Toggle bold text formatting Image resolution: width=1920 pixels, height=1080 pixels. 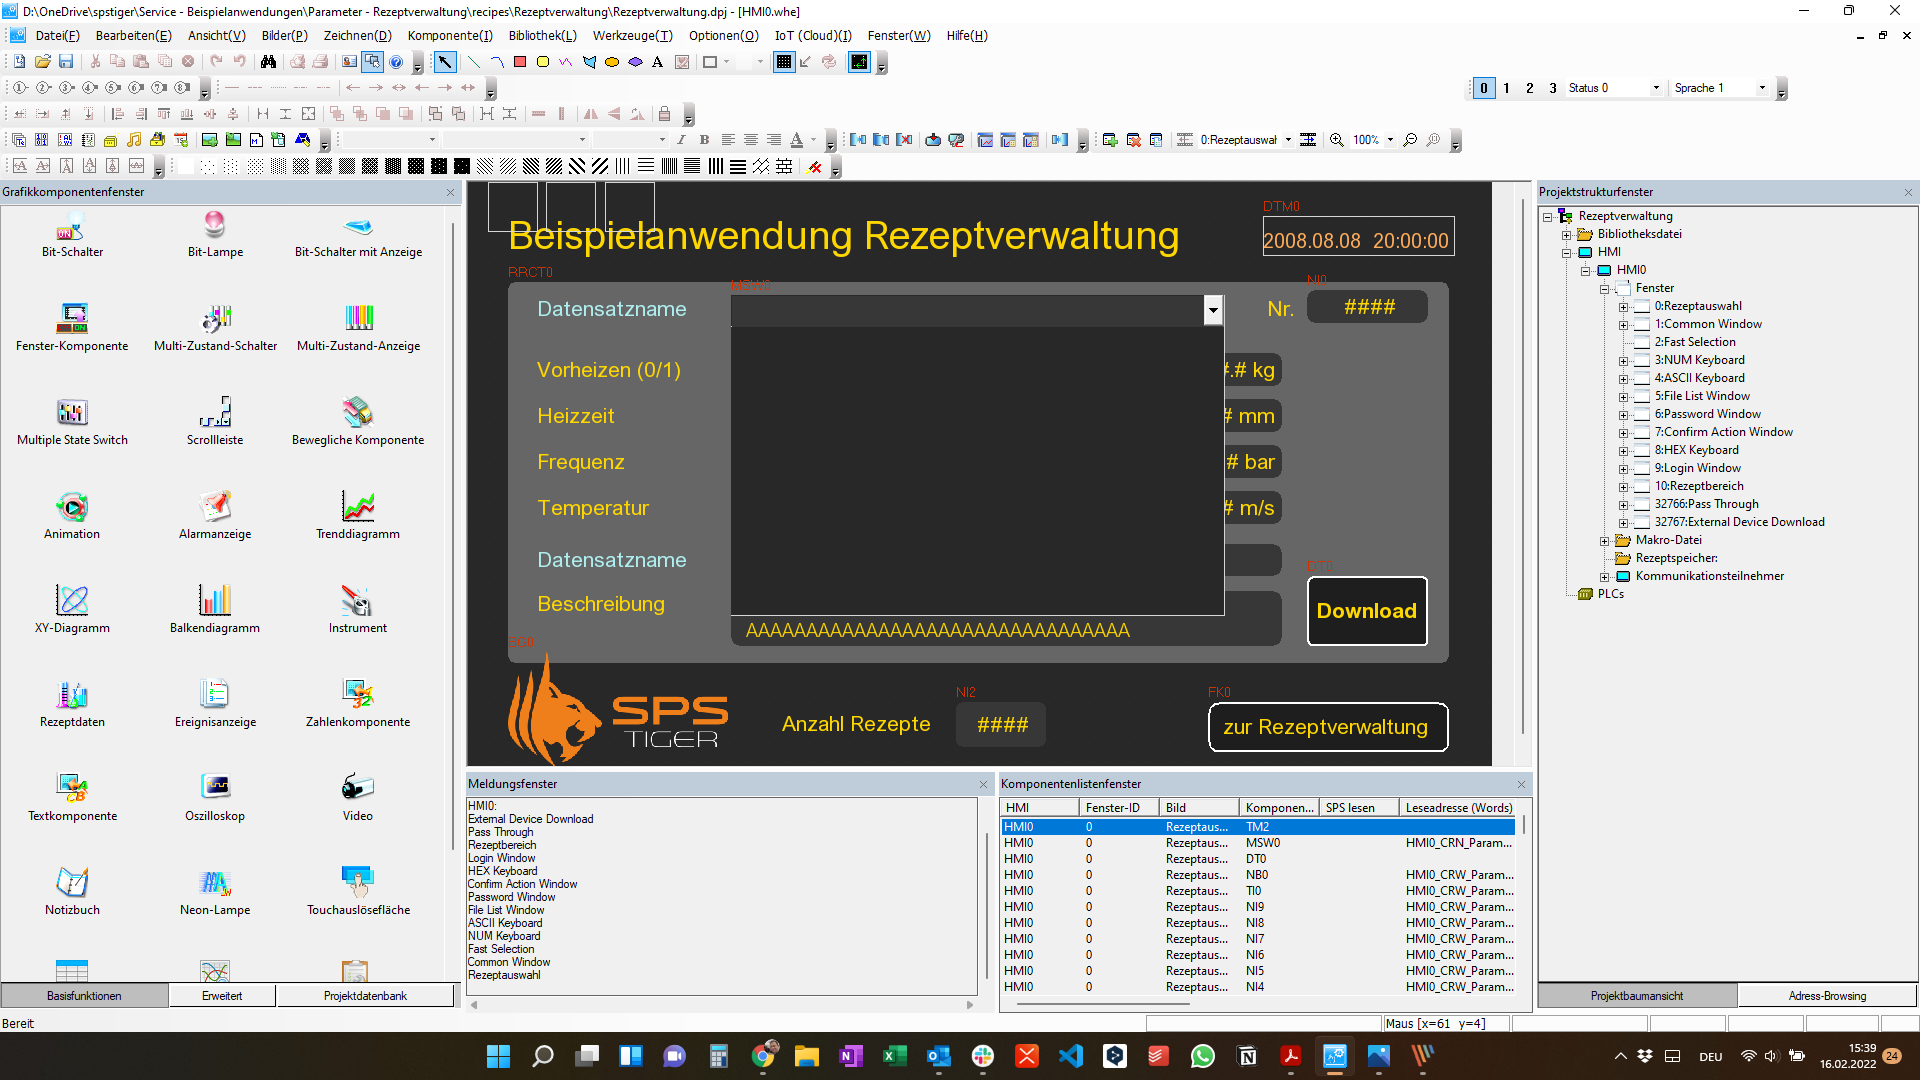pos(704,140)
